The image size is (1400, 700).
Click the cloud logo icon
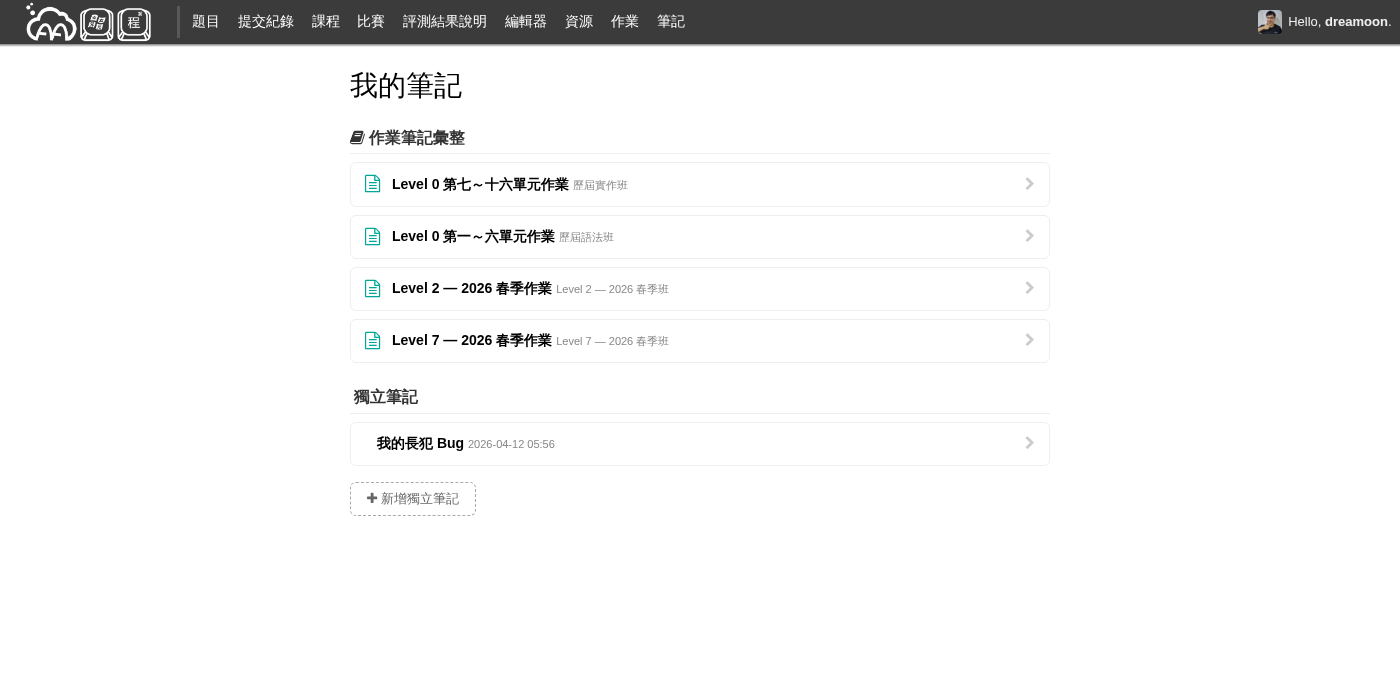click(x=50, y=22)
